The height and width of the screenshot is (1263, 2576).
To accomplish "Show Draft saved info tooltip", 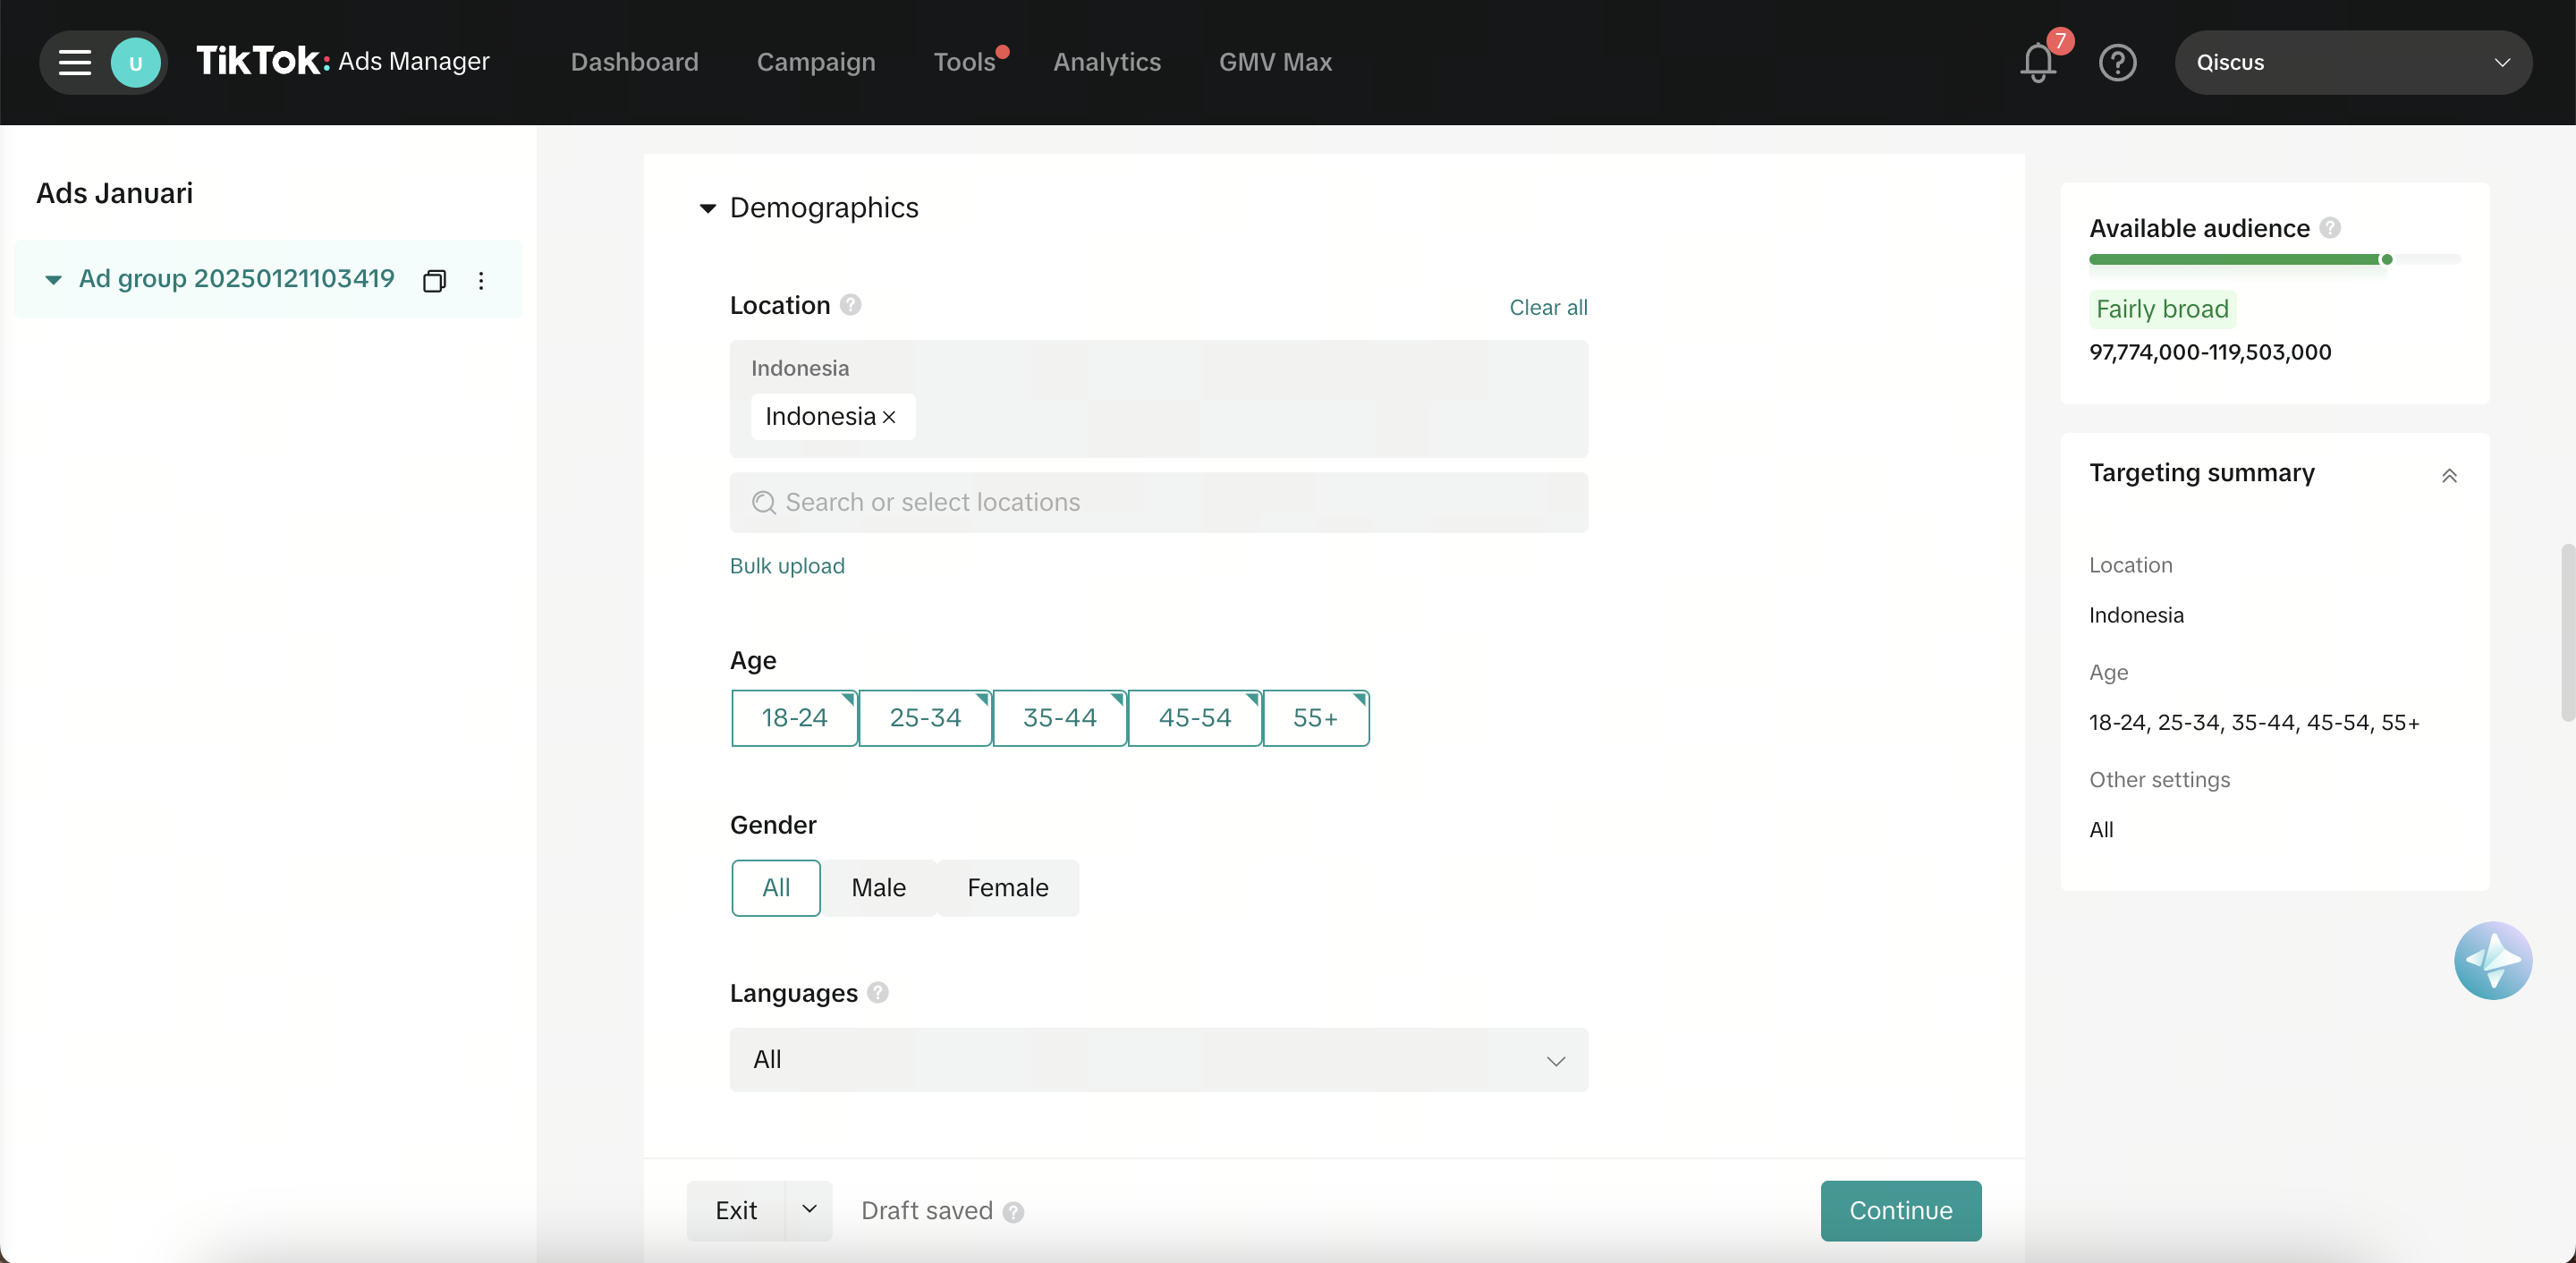I will pyautogui.click(x=1013, y=1212).
